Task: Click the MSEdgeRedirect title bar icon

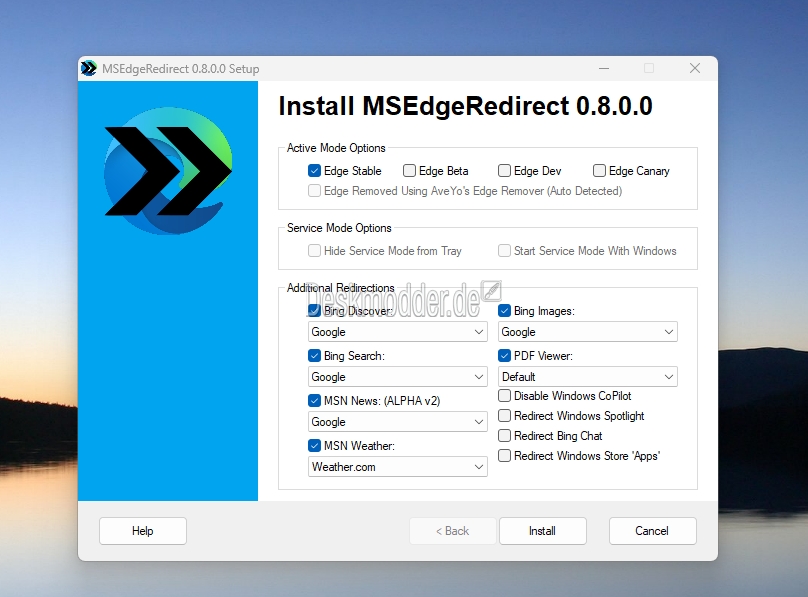Action: (x=89, y=69)
